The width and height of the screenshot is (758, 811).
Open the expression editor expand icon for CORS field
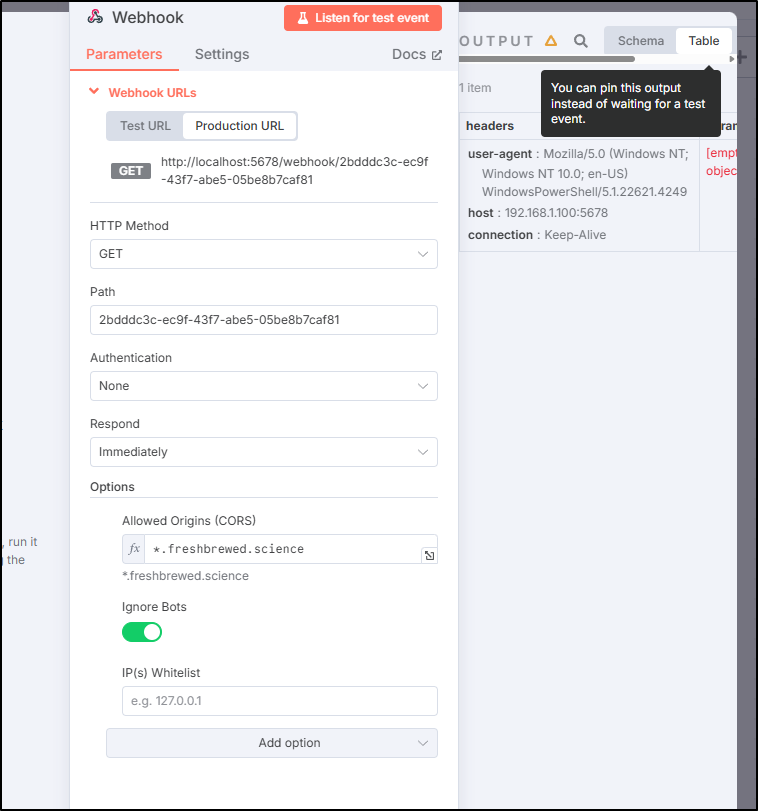pyautogui.click(x=429, y=555)
